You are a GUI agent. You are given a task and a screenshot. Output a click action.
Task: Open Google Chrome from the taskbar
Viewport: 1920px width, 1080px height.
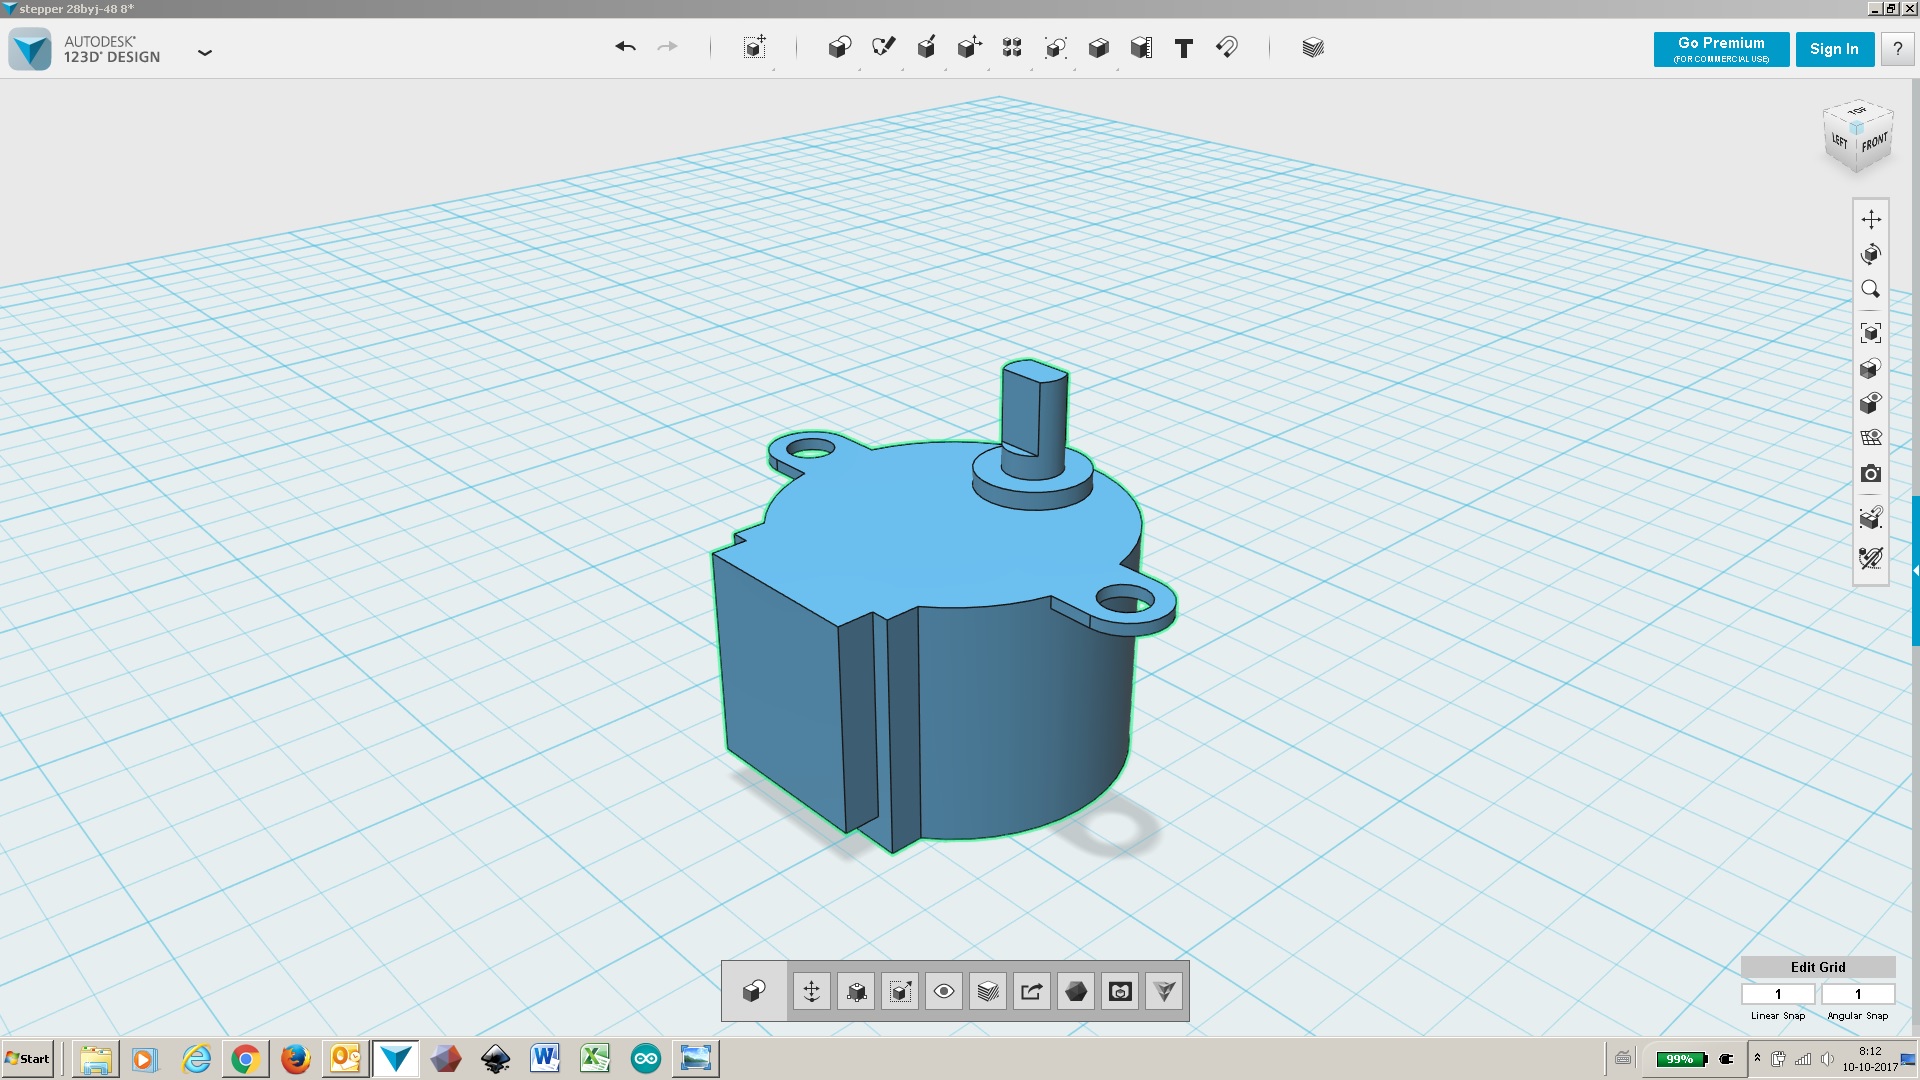245,1059
